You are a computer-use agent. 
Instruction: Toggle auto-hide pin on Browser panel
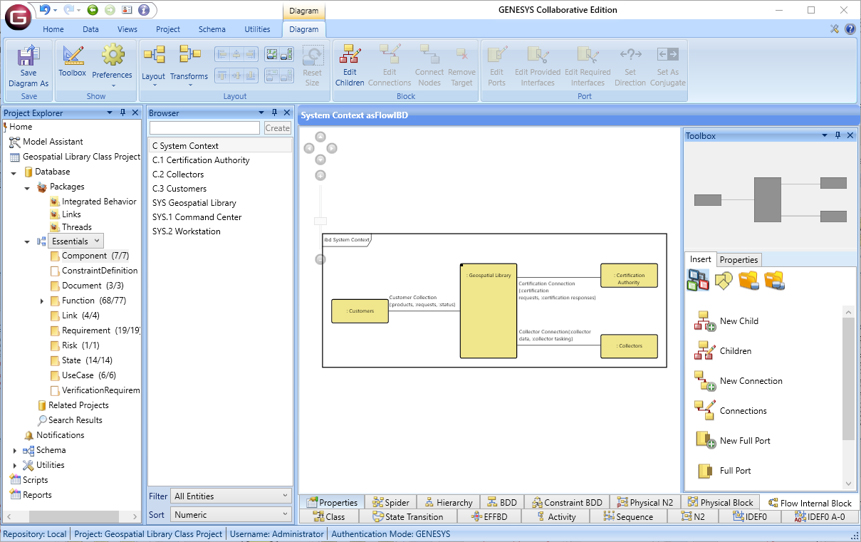tap(274, 113)
